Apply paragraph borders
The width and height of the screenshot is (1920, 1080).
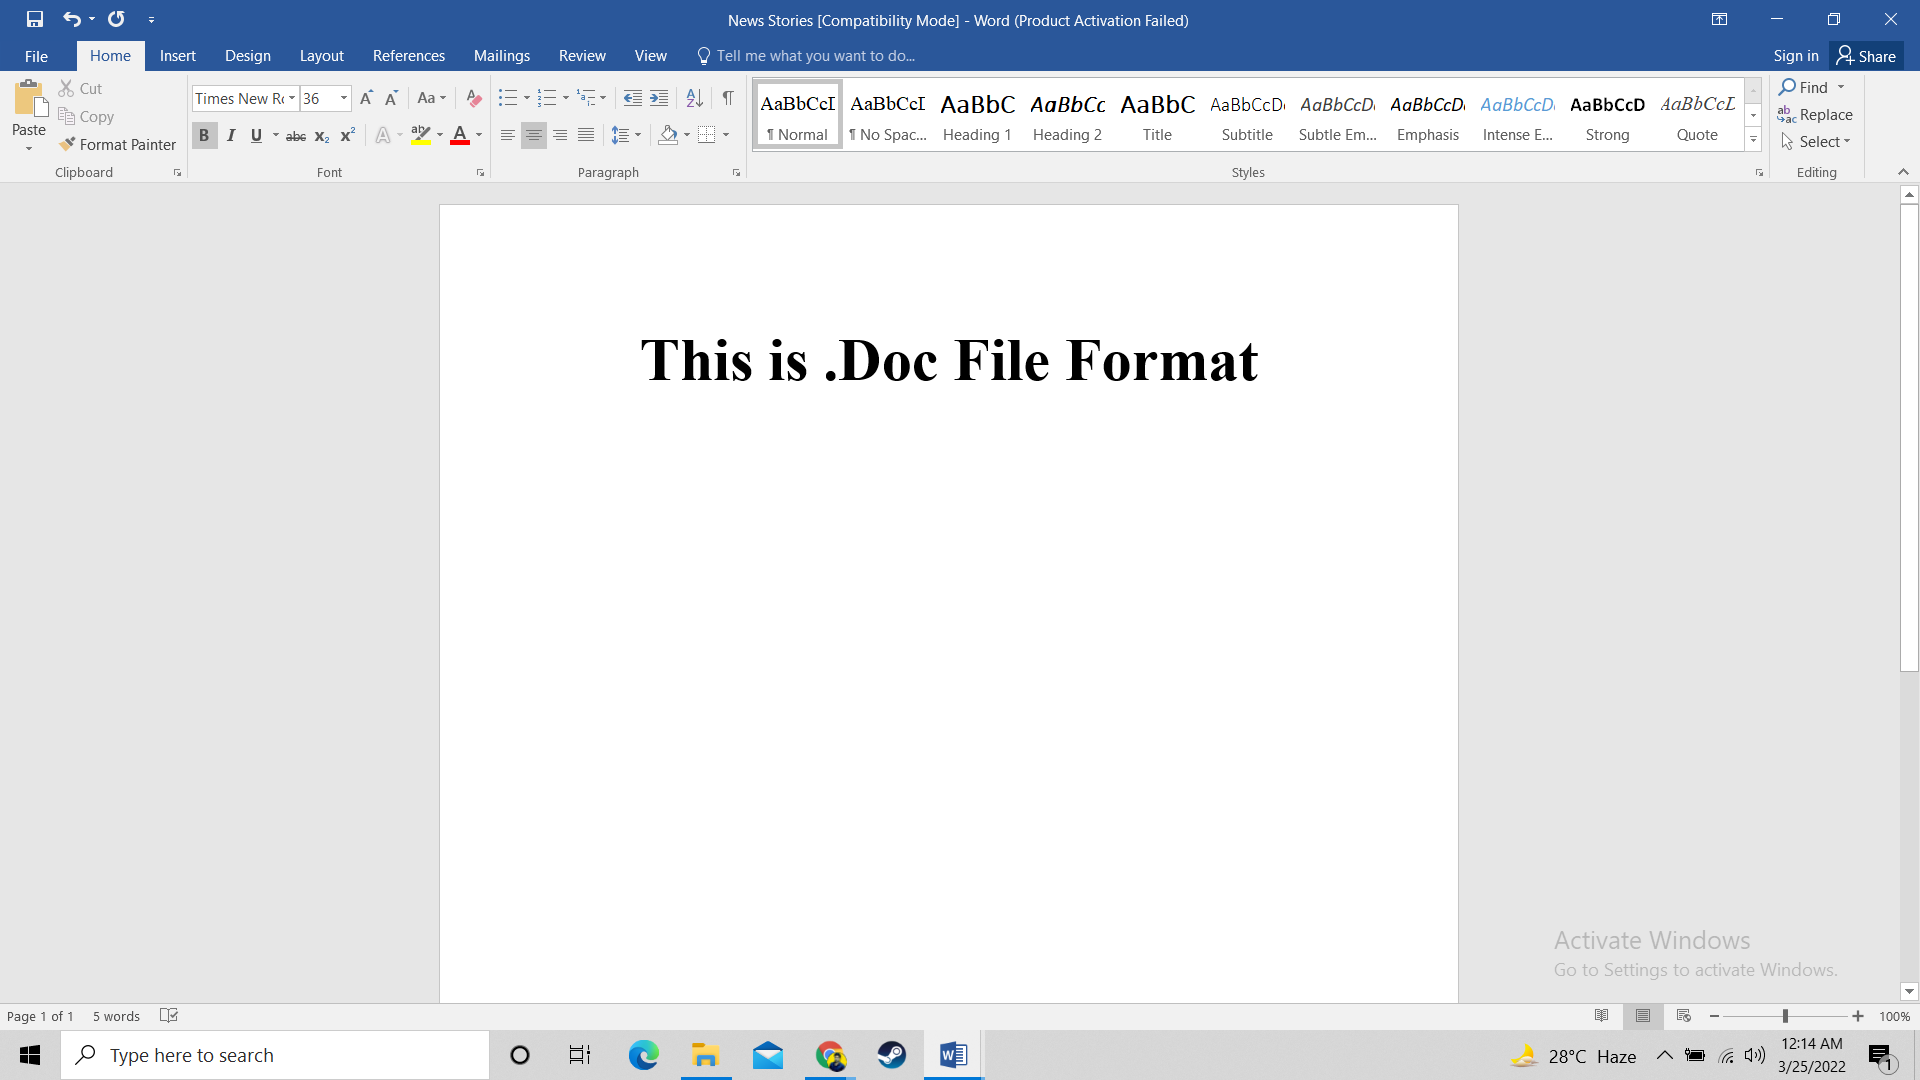tap(707, 135)
